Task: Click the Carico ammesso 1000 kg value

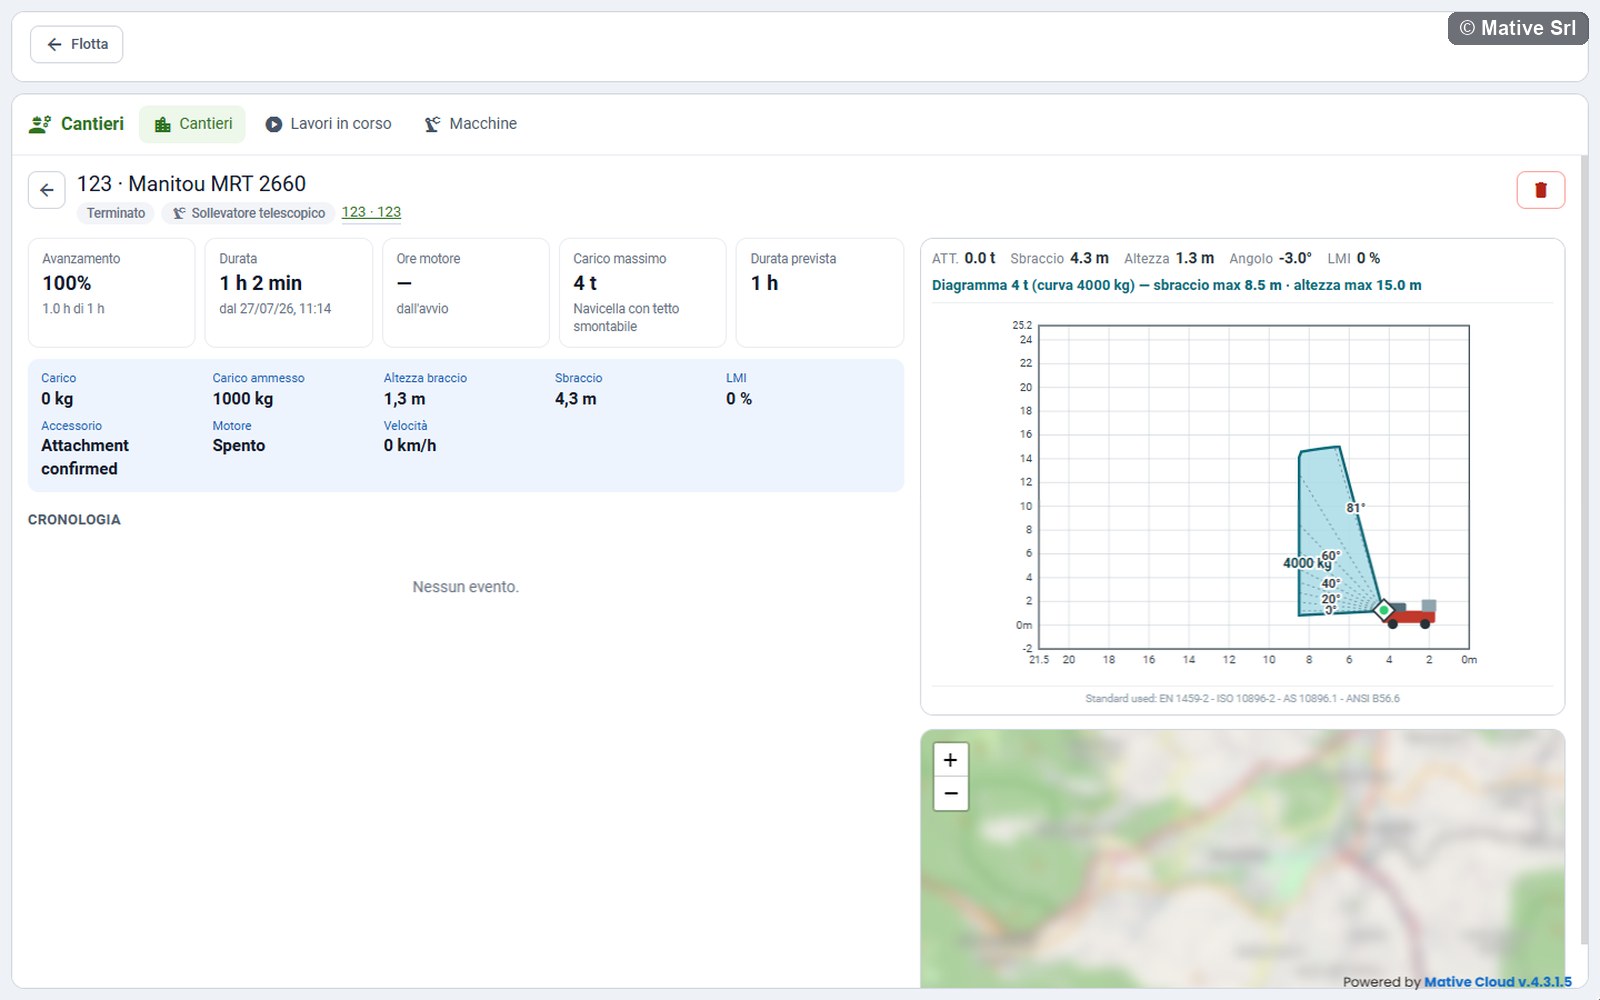Action: click(243, 399)
